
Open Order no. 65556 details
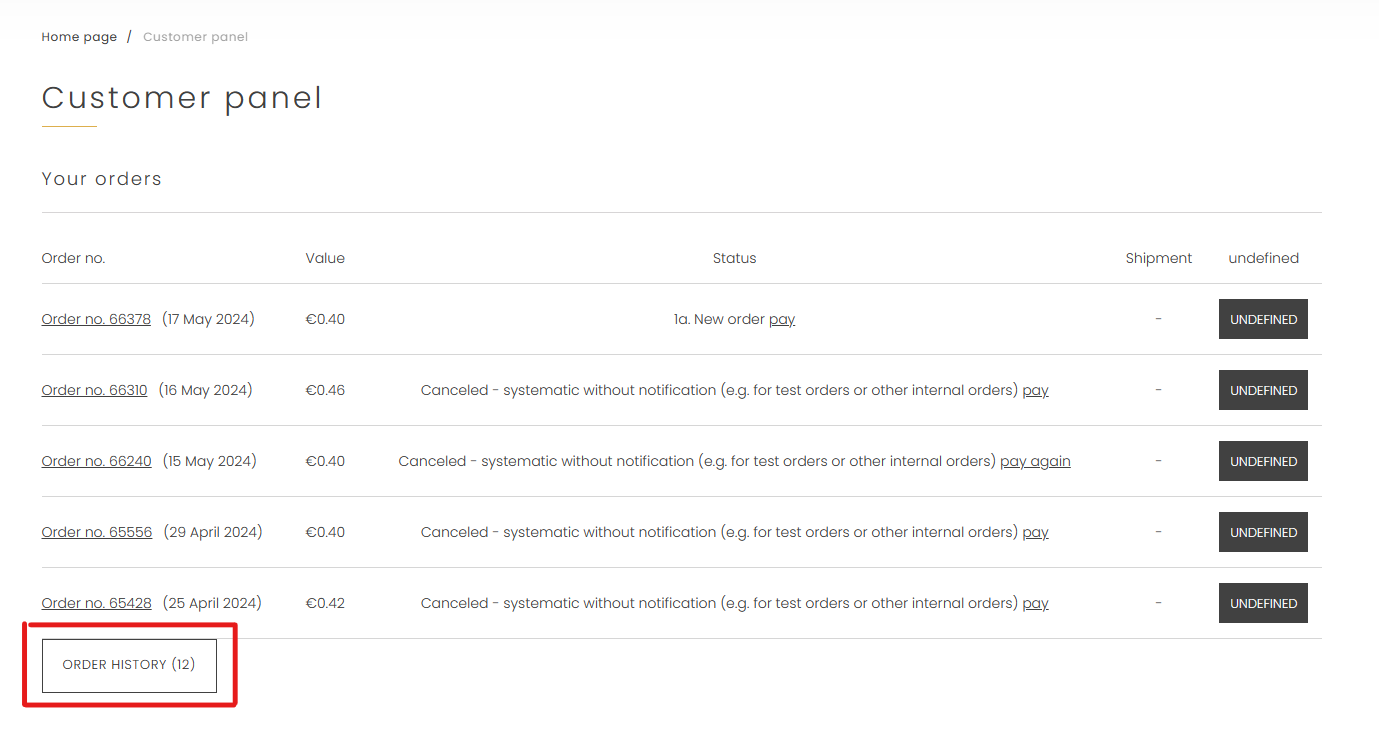click(x=97, y=532)
